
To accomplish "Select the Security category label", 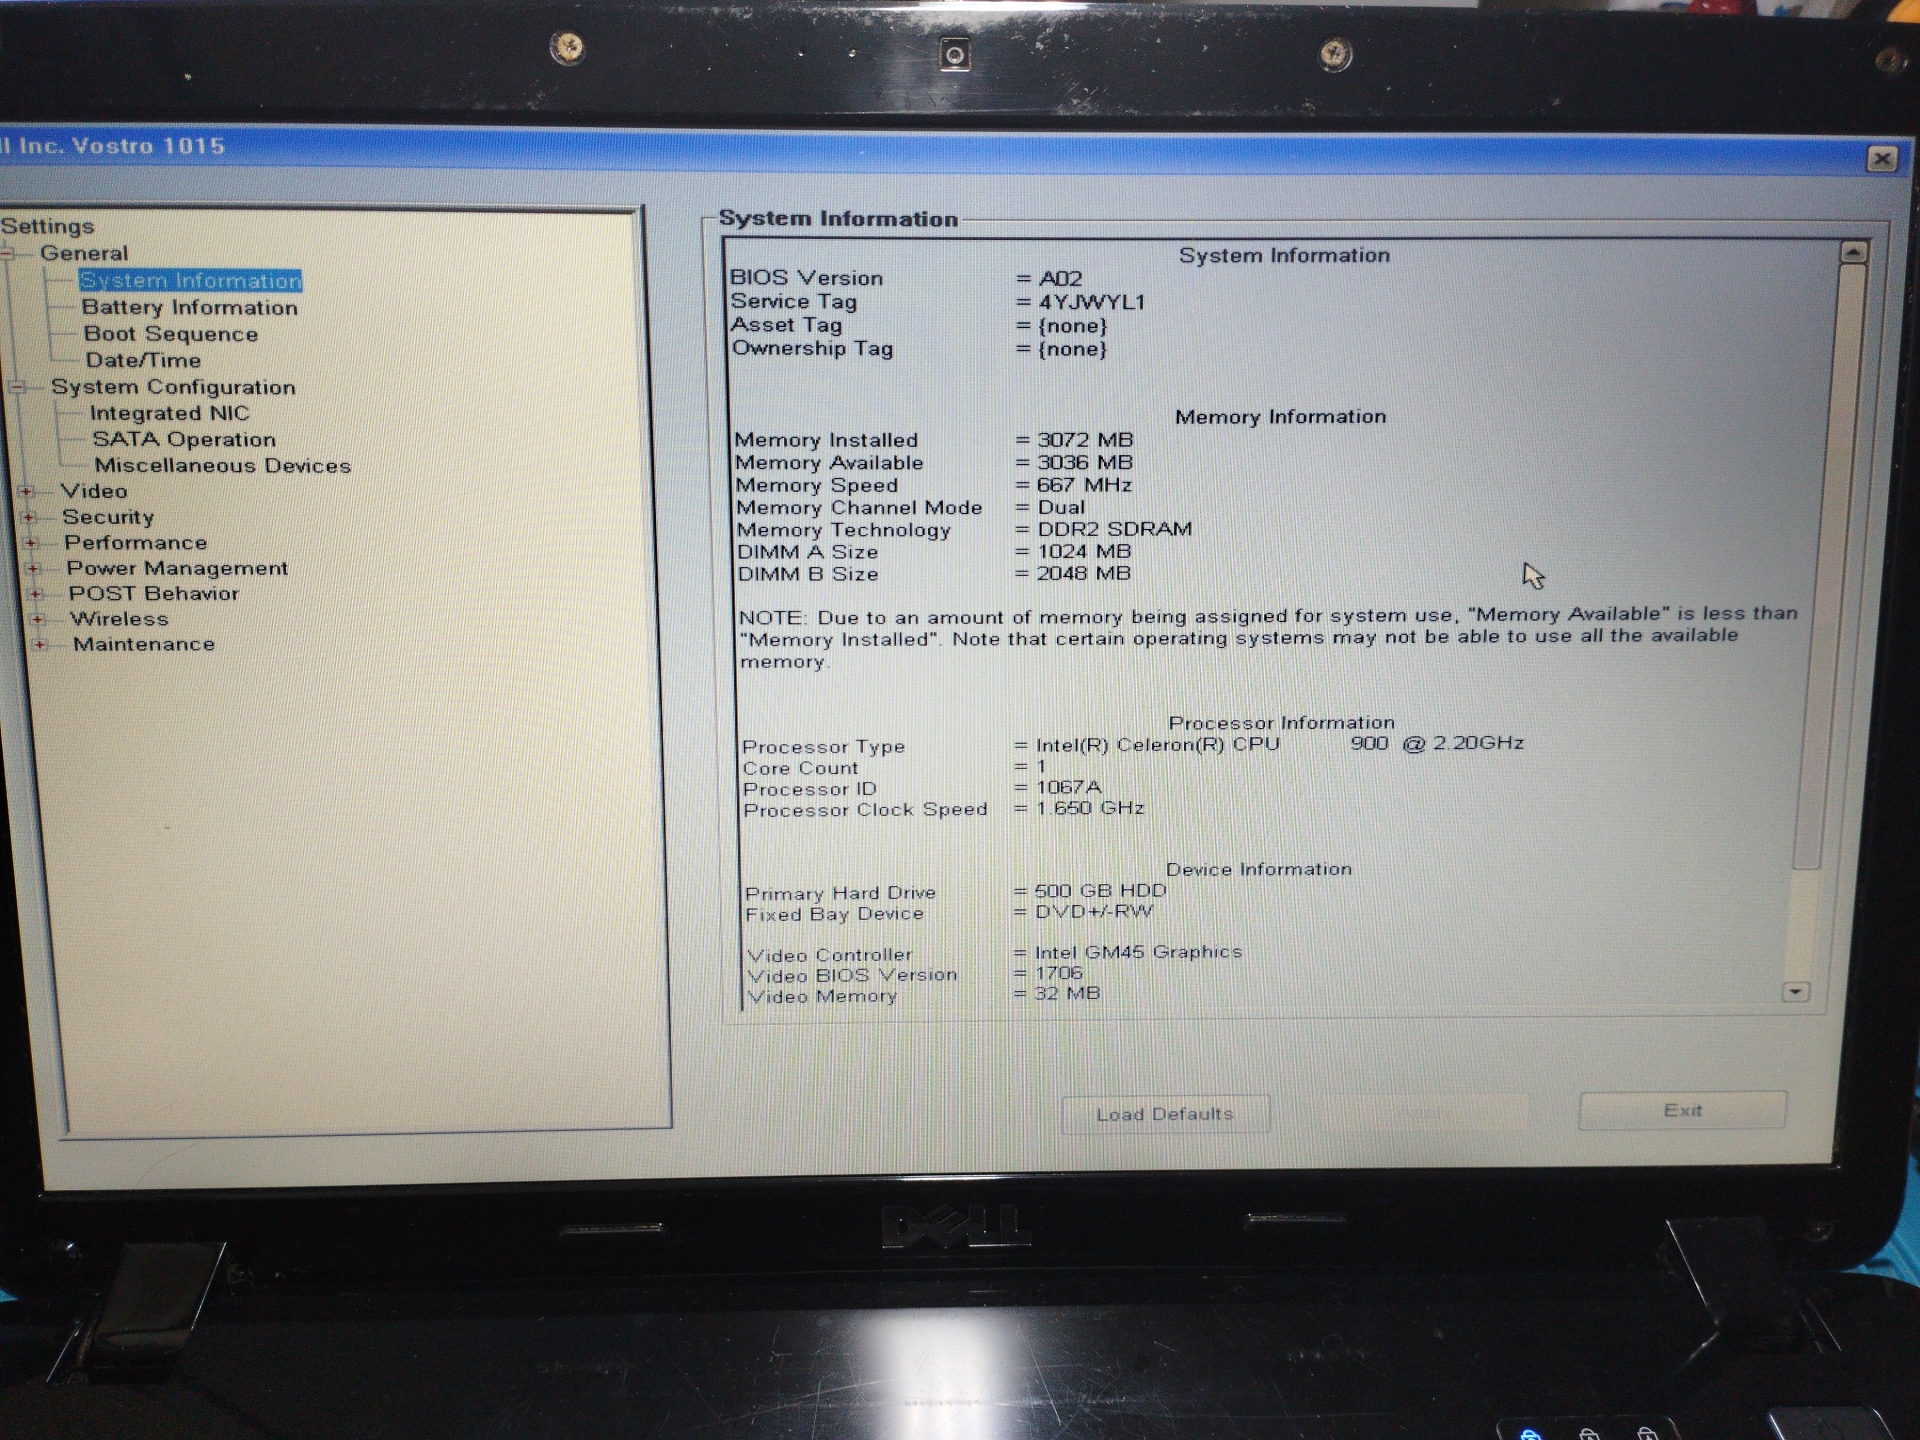I will (x=108, y=517).
